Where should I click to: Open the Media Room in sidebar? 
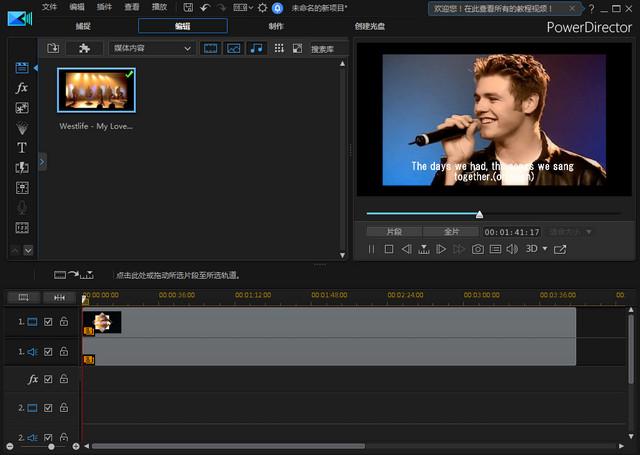(22, 68)
